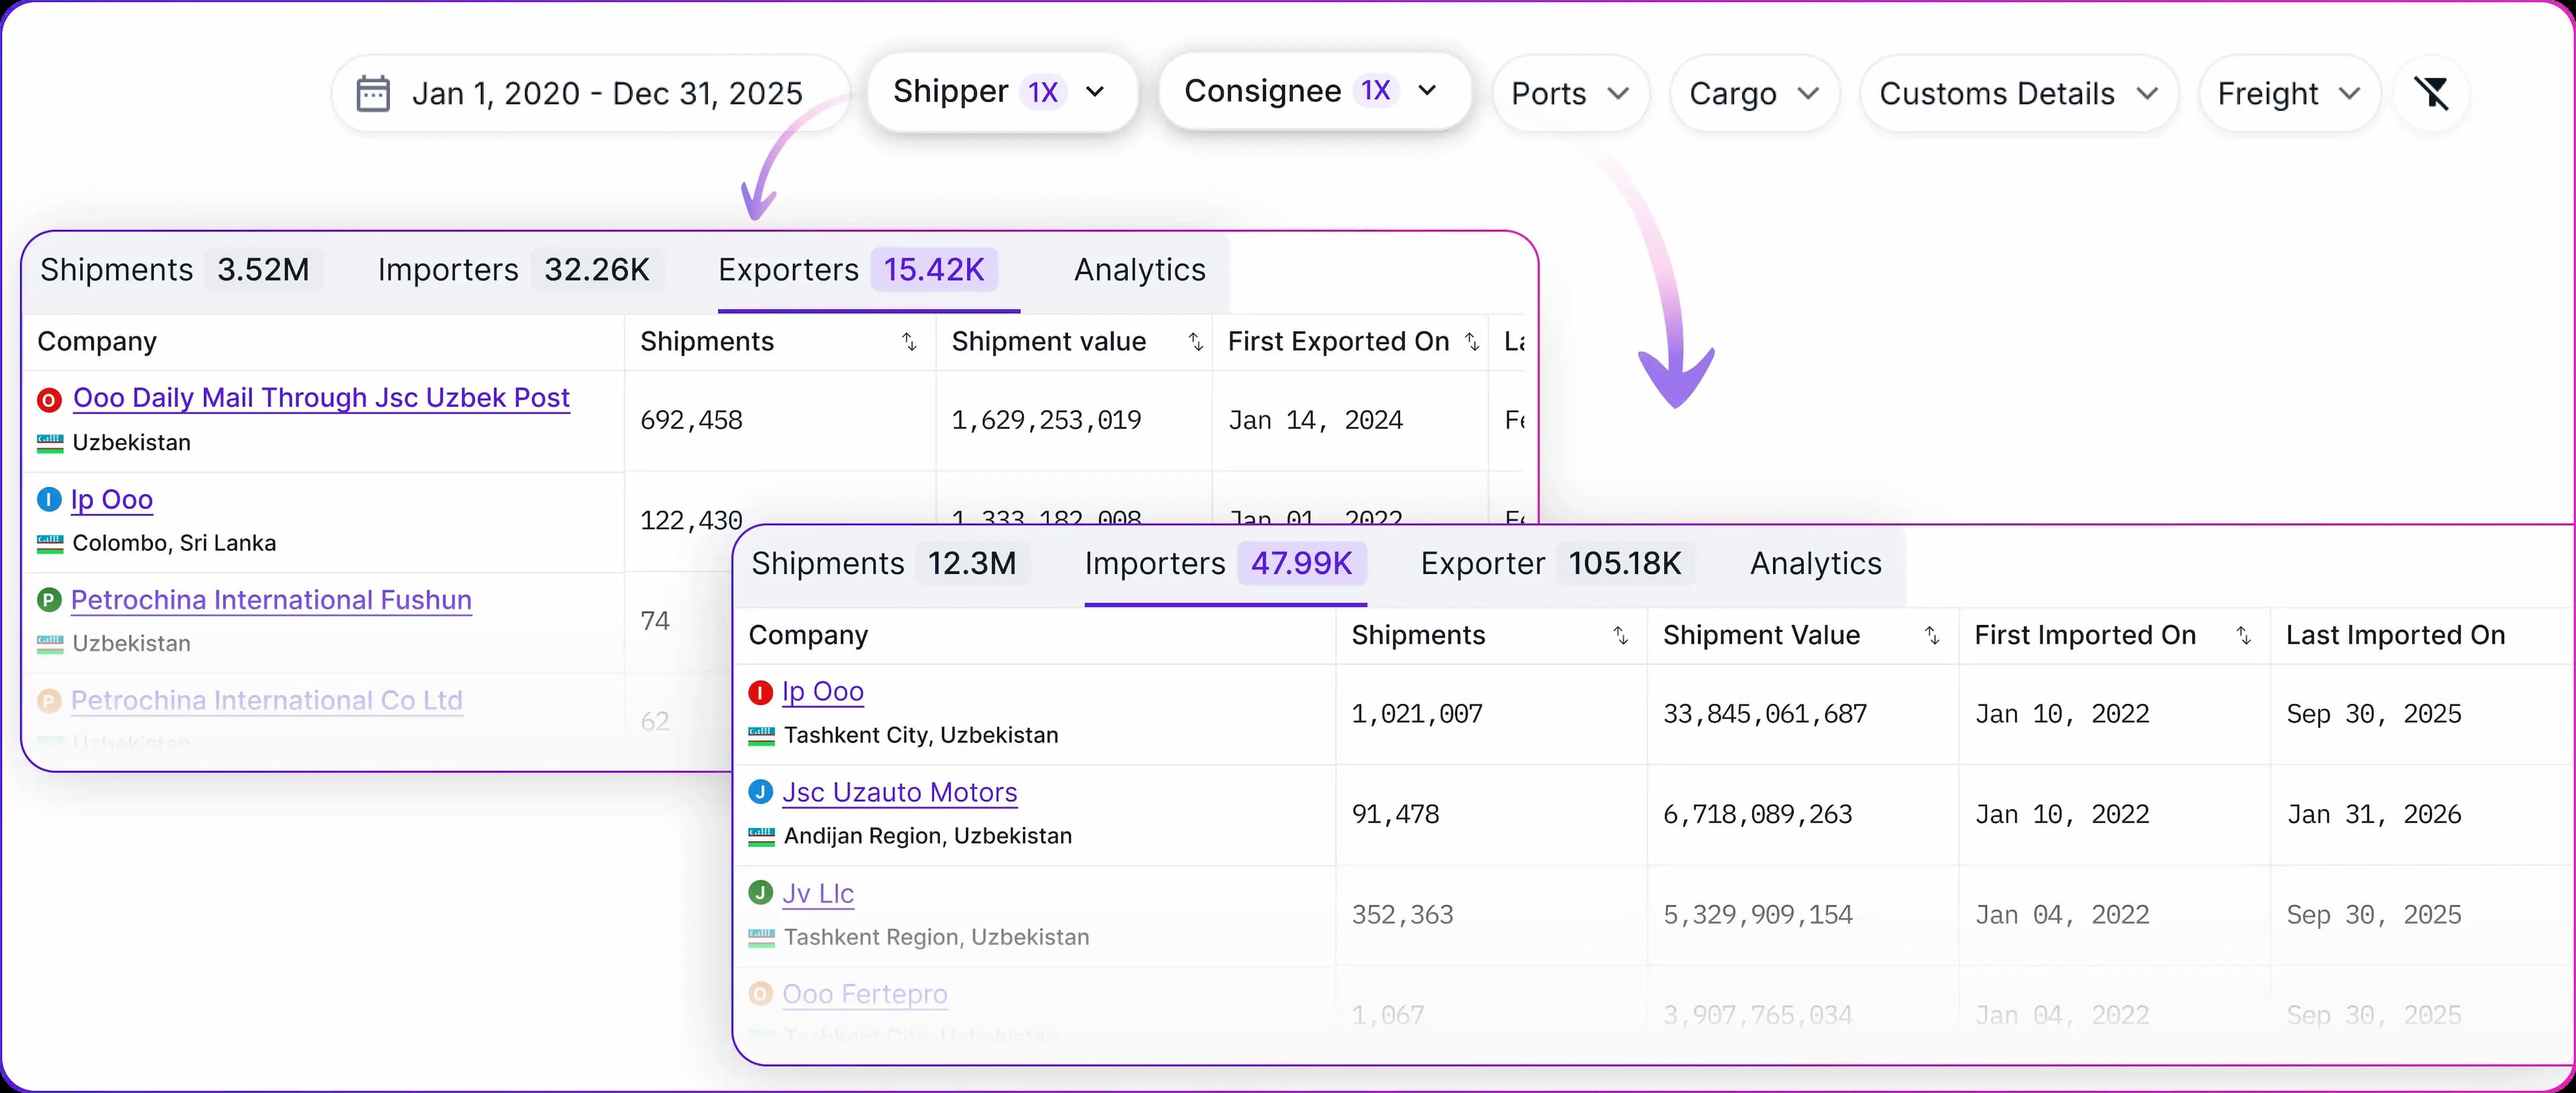
Task: Sort by First Exported On column
Action: [1472, 342]
